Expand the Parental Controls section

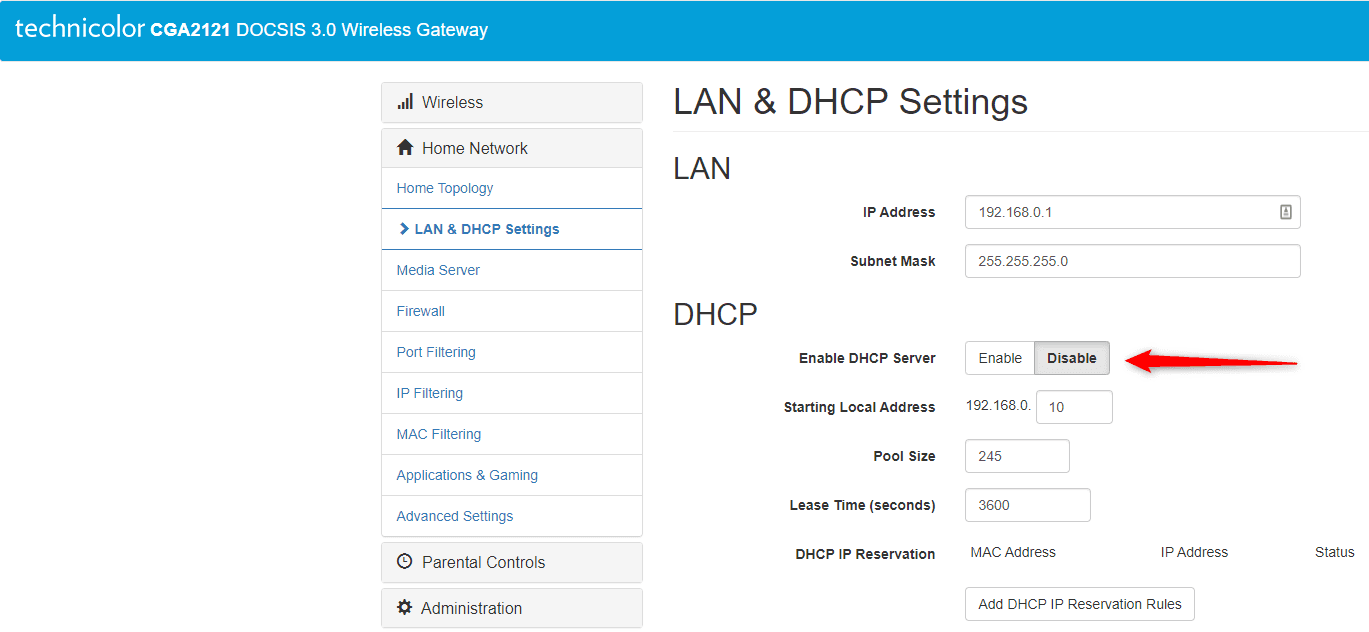pyautogui.click(x=512, y=562)
